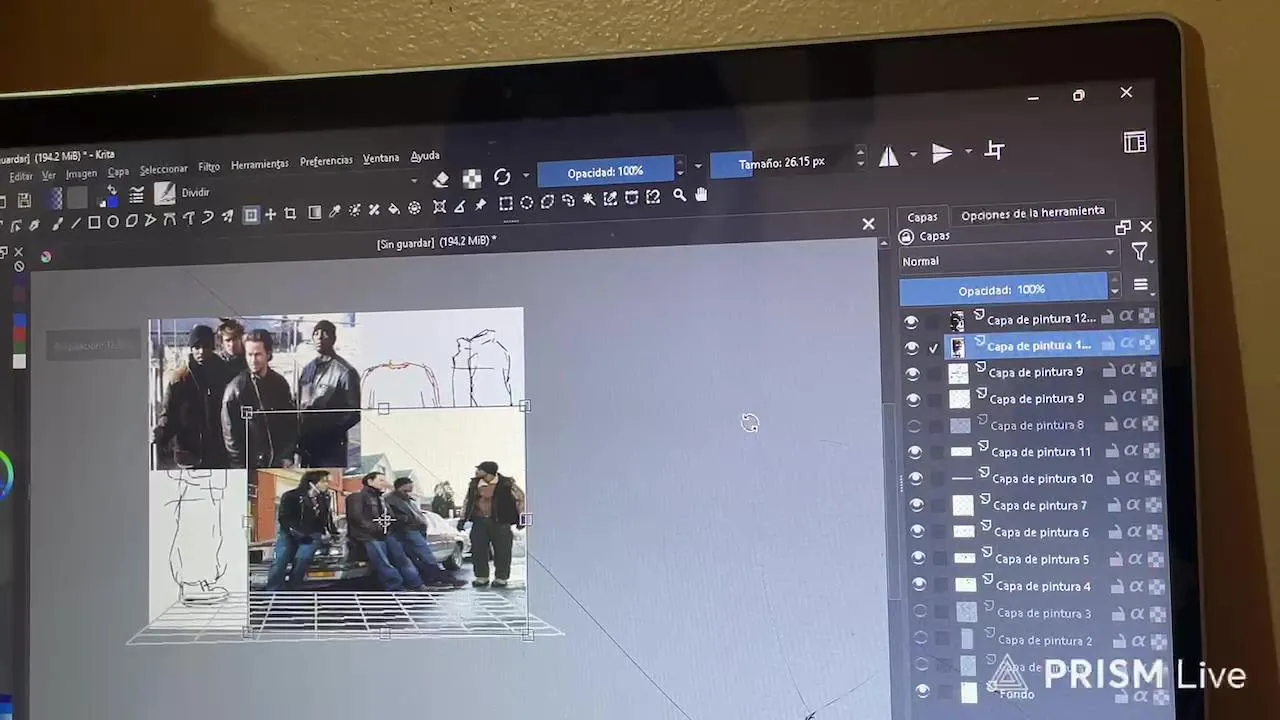Open the Herramientas menu
1280x720 pixels.
260,164
